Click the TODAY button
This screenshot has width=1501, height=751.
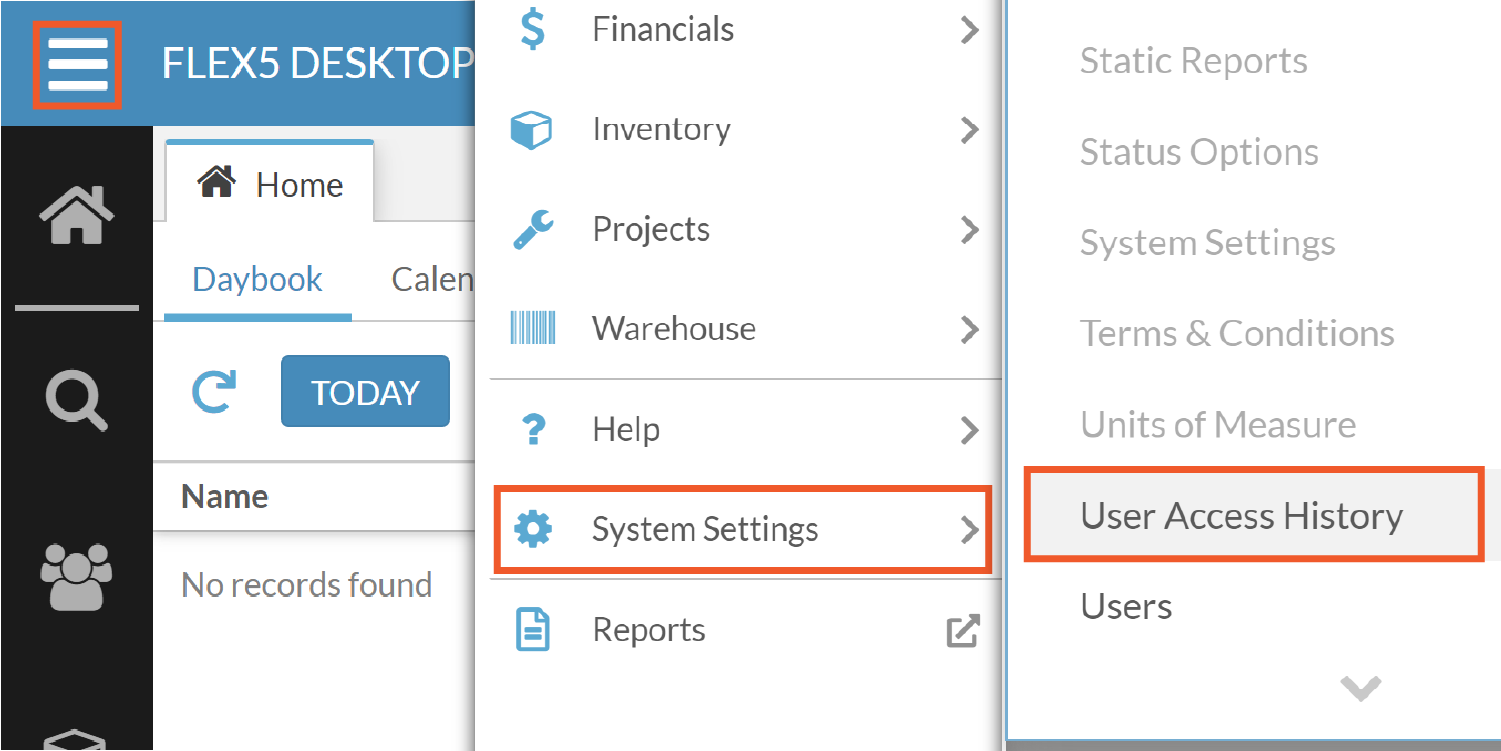pyautogui.click(x=365, y=391)
